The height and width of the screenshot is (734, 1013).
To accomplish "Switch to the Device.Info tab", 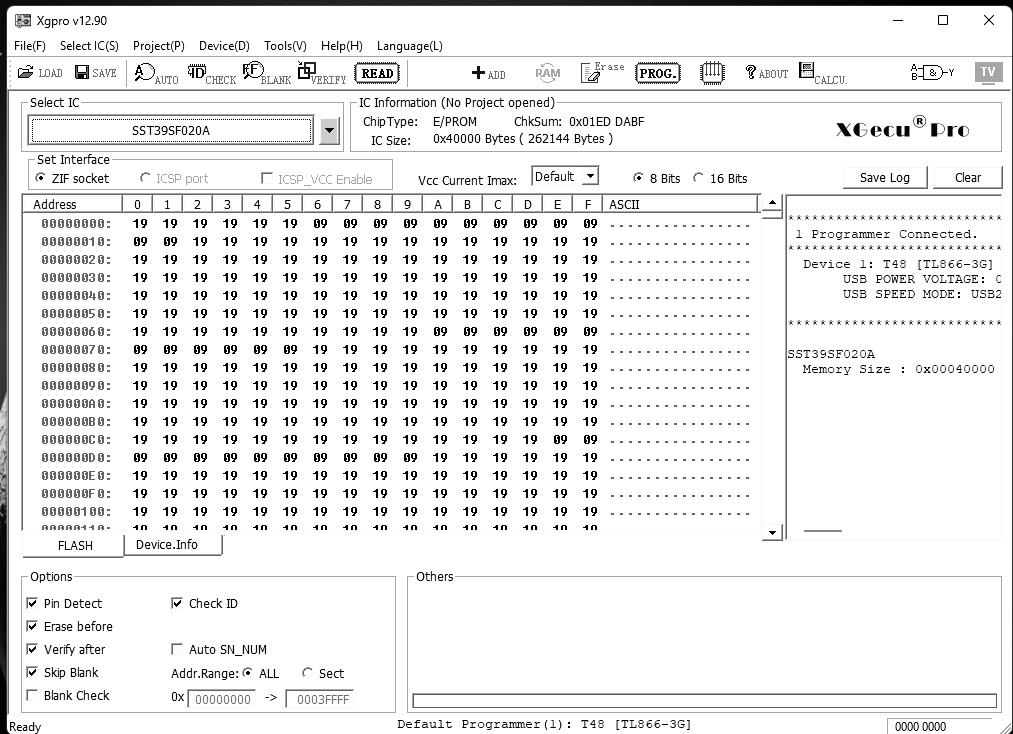I will [167, 545].
